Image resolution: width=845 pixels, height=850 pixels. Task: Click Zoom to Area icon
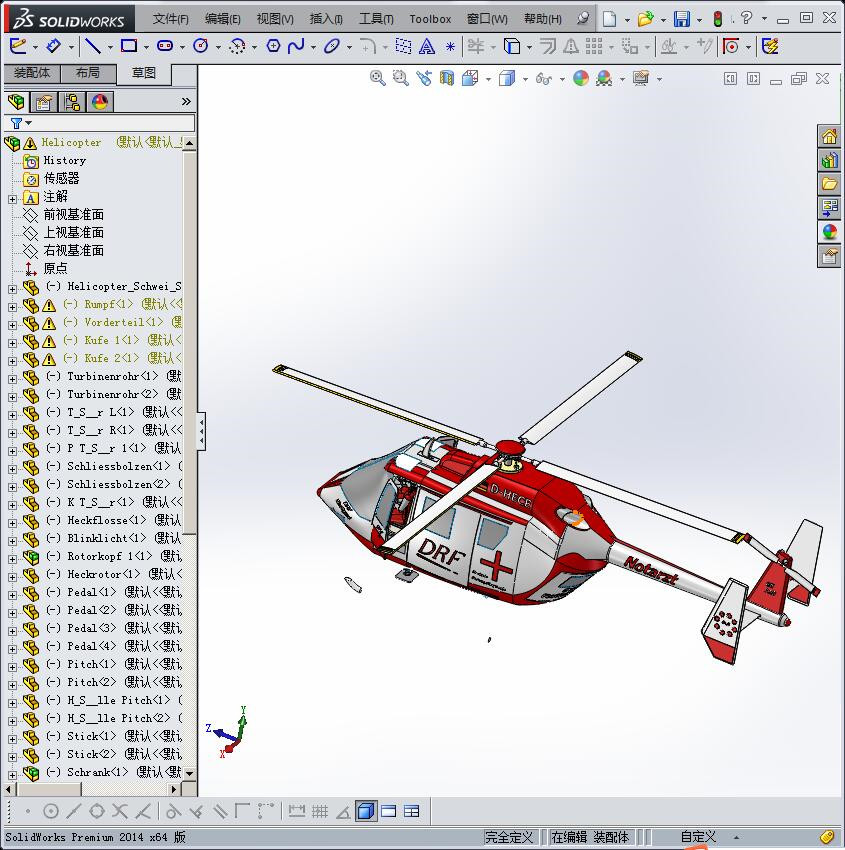point(401,79)
